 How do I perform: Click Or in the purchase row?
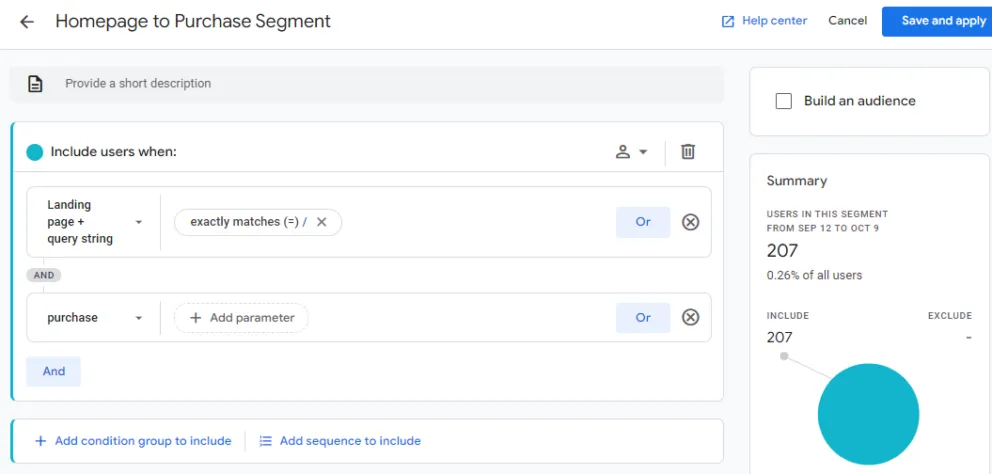pyautogui.click(x=643, y=318)
